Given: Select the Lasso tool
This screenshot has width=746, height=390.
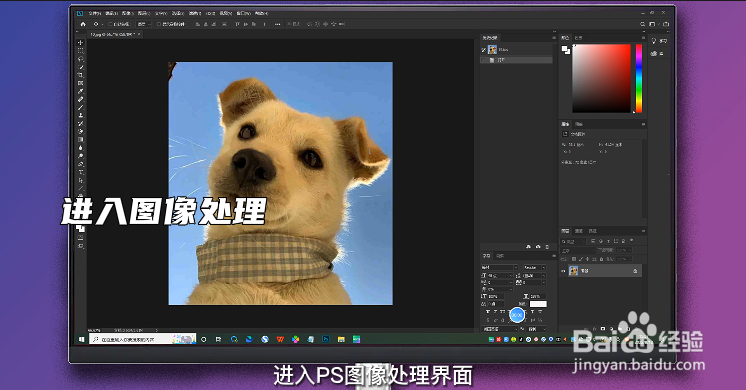Looking at the screenshot, I should pos(80,58).
